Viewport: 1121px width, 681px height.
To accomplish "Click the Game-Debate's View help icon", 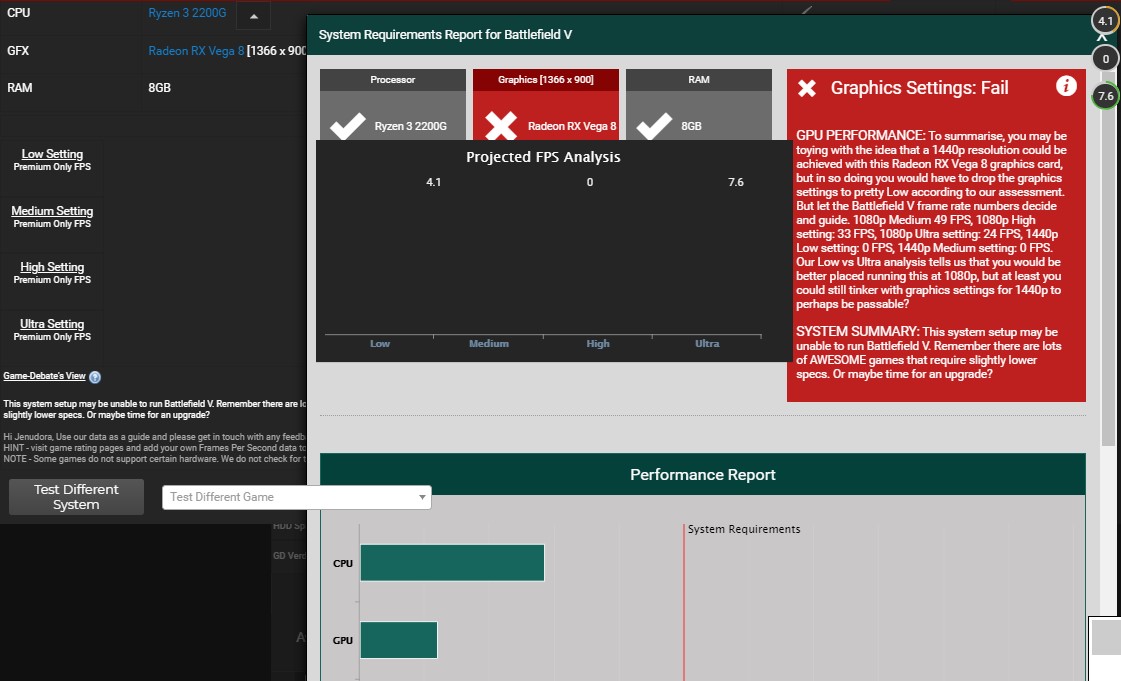I will pyautogui.click(x=95, y=377).
